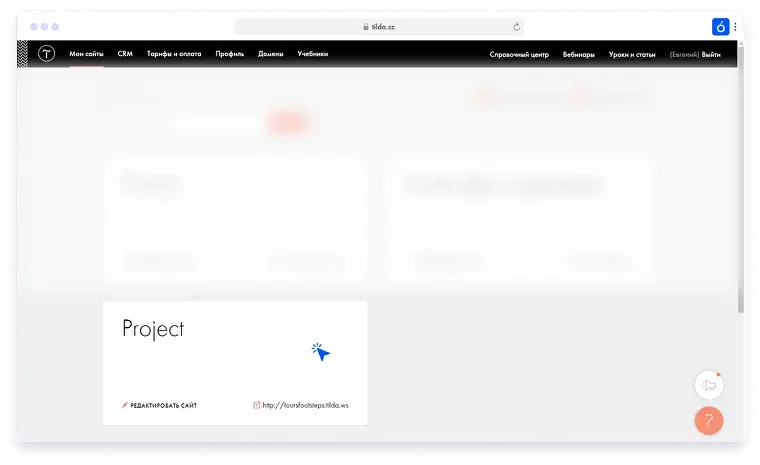760x465 pixels.
Task: Open the megaphone announcements button
Action: click(709, 385)
